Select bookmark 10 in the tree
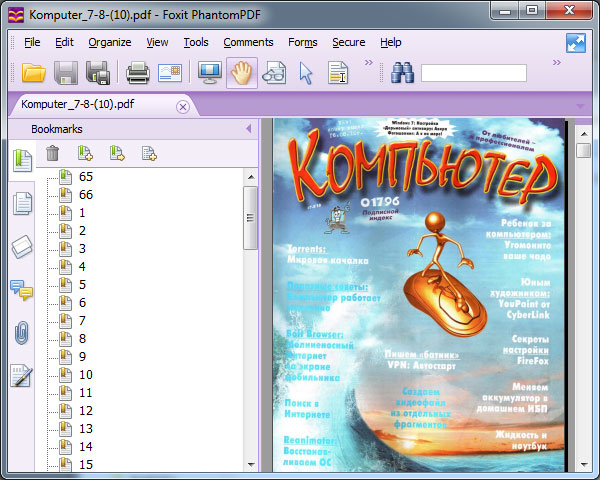This screenshot has height=480, width=600. [x=86, y=375]
